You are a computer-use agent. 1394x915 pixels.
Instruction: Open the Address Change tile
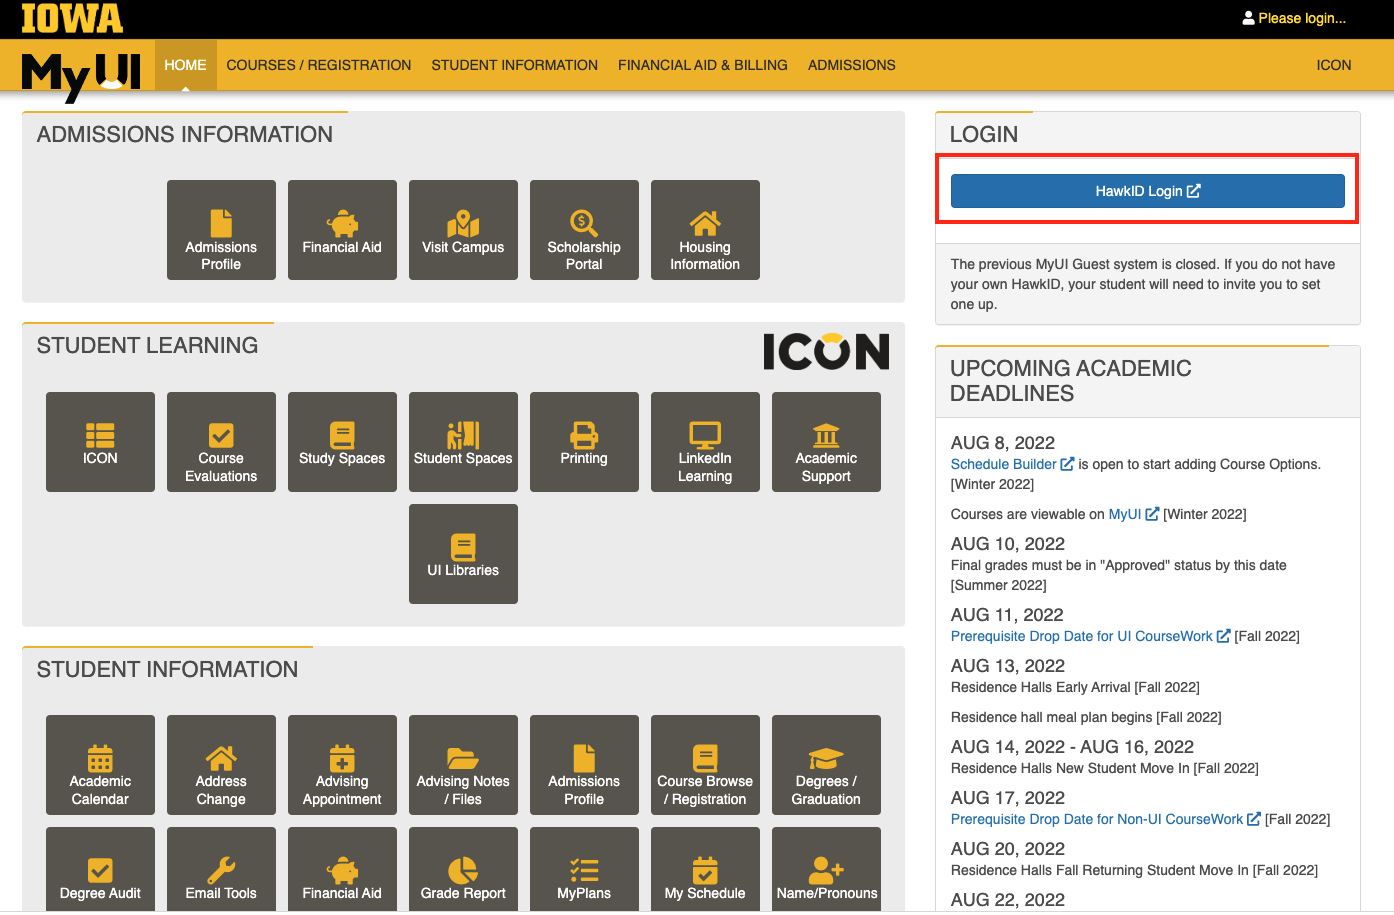pyautogui.click(x=221, y=765)
